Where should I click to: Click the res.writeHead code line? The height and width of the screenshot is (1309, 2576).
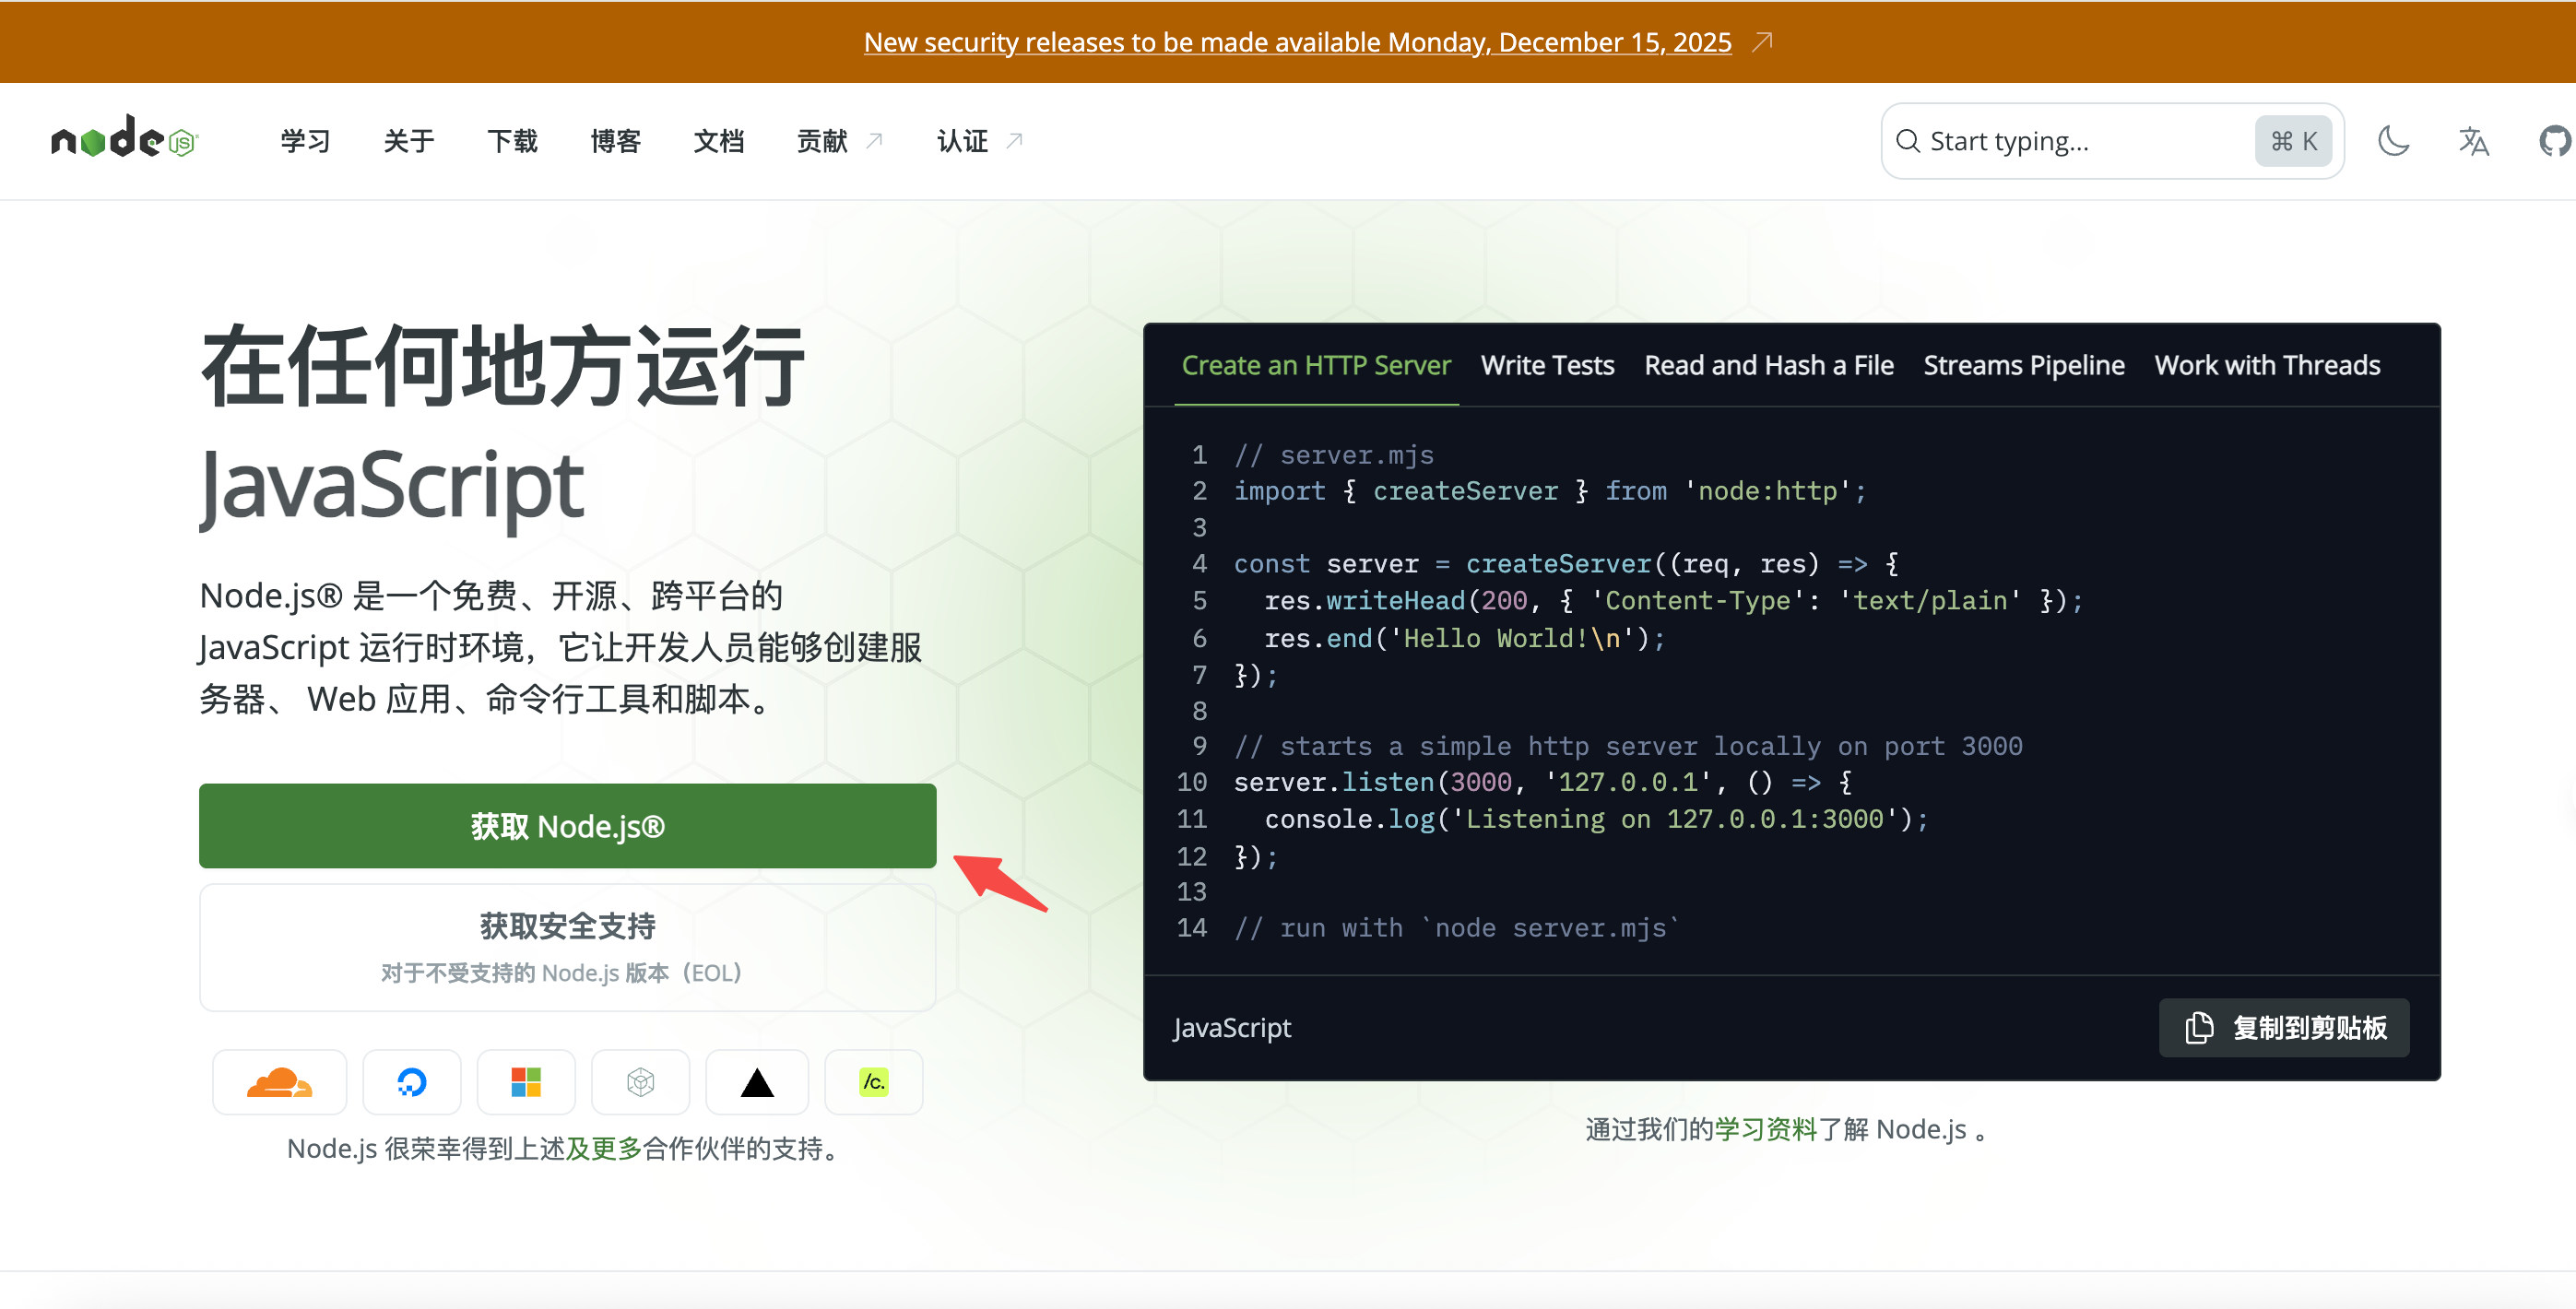[1673, 600]
